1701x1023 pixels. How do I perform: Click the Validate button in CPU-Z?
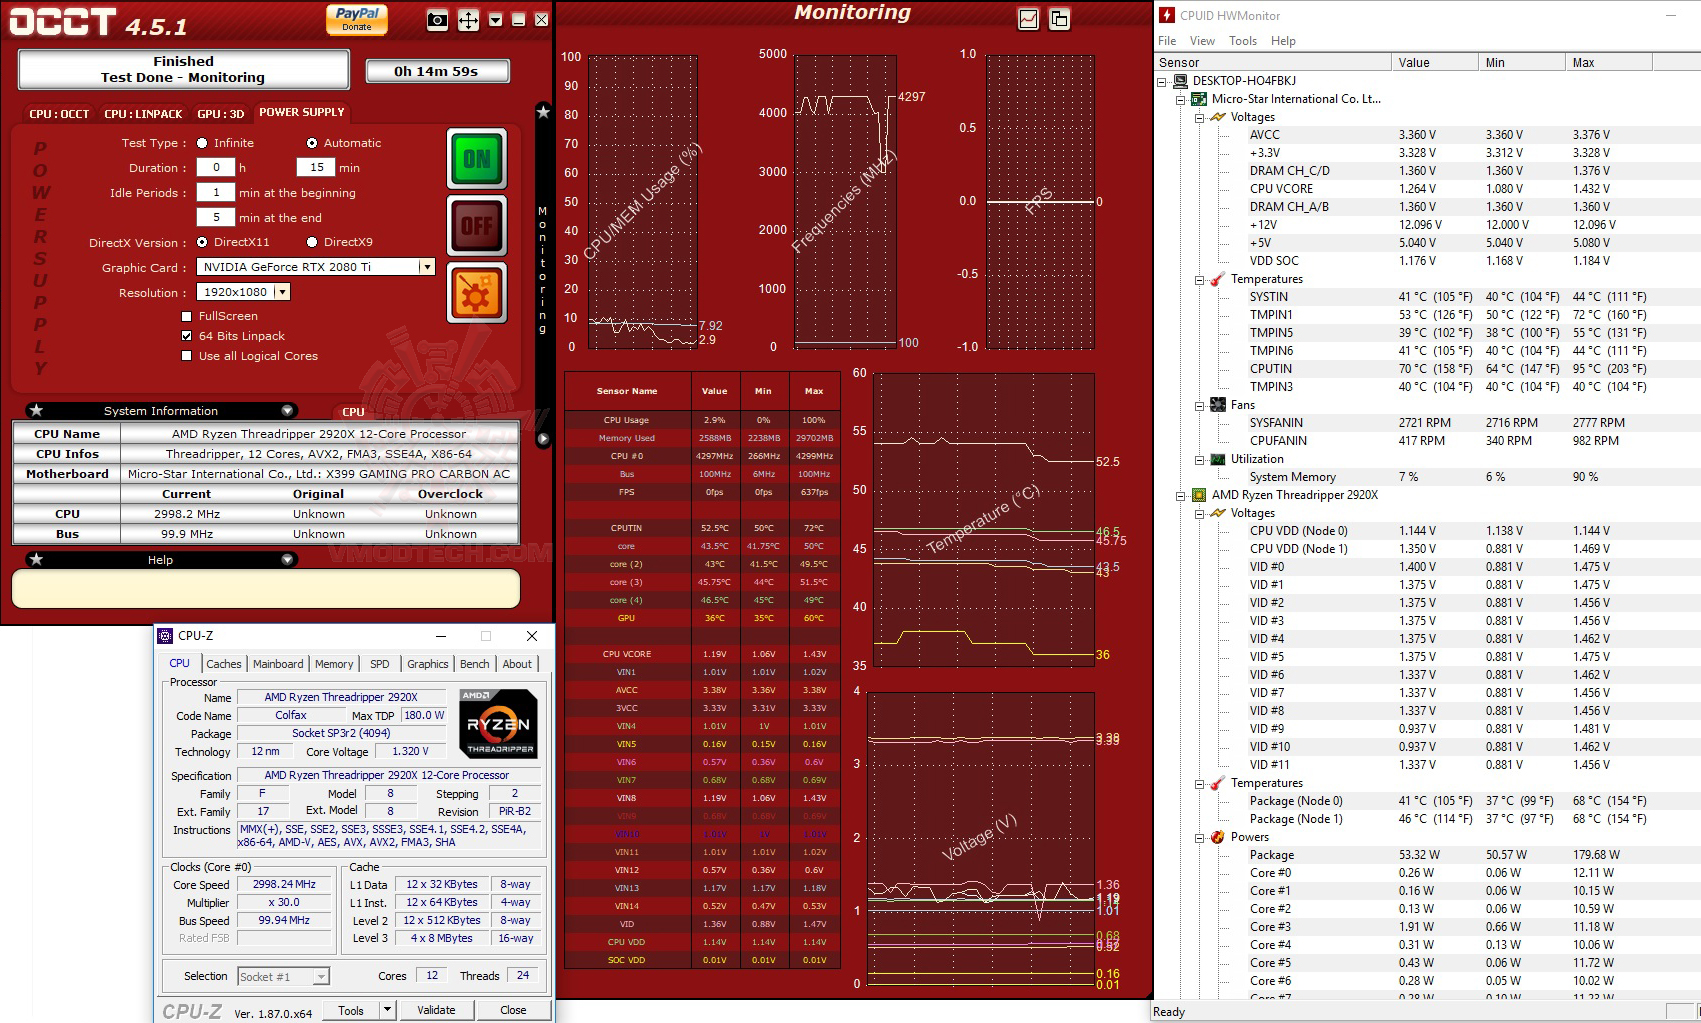click(436, 1010)
